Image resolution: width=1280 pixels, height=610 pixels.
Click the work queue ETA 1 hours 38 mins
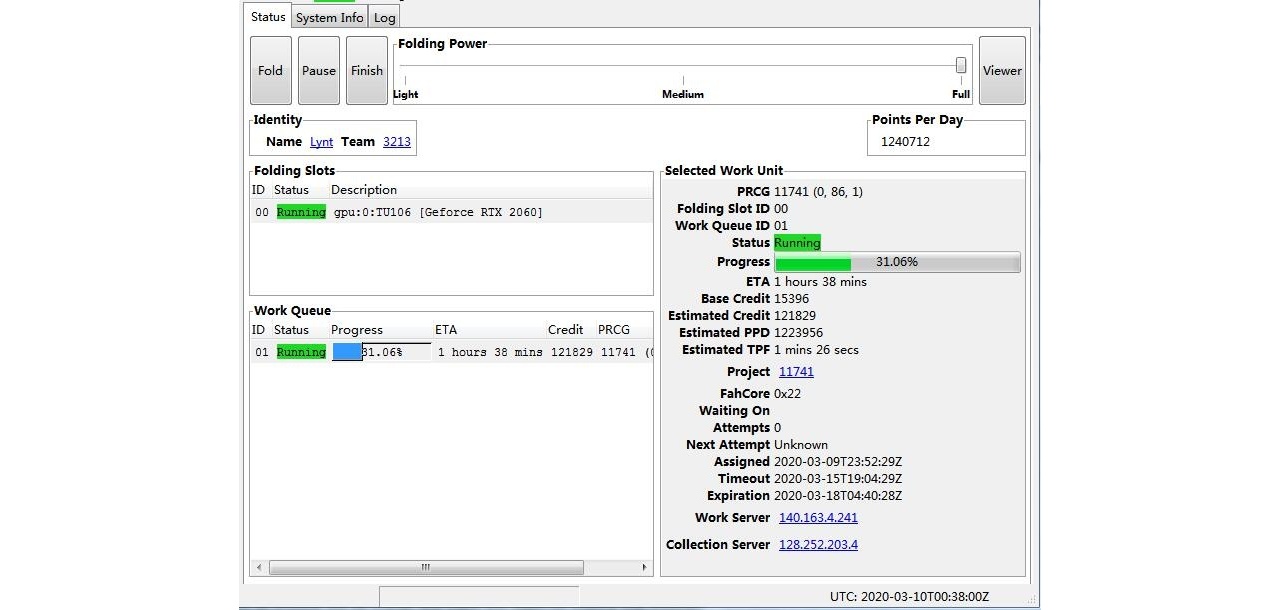click(x=490, y=352)
